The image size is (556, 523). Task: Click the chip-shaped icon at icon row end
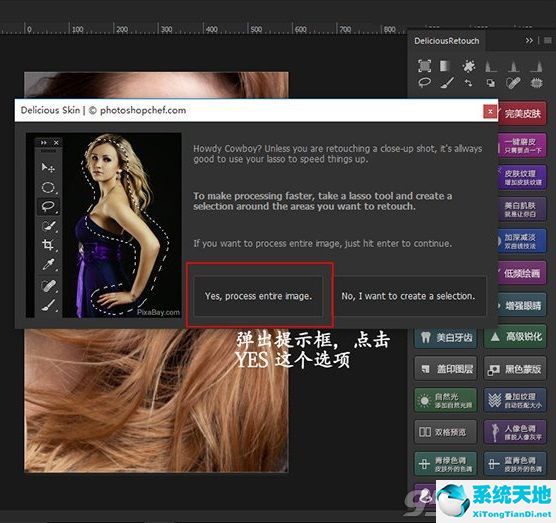pyautogui.click(x=536, y=83)
